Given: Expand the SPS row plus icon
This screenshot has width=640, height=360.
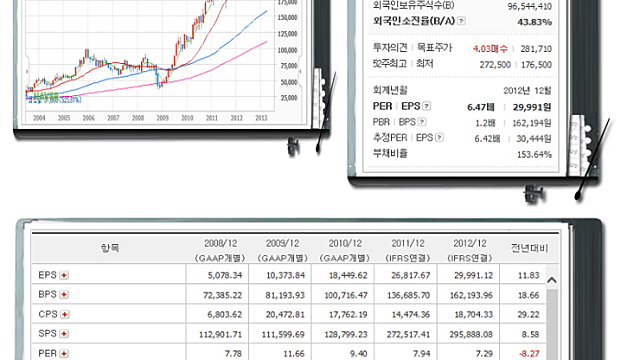Looking at the screenshot, I should [x=64, y=334].
